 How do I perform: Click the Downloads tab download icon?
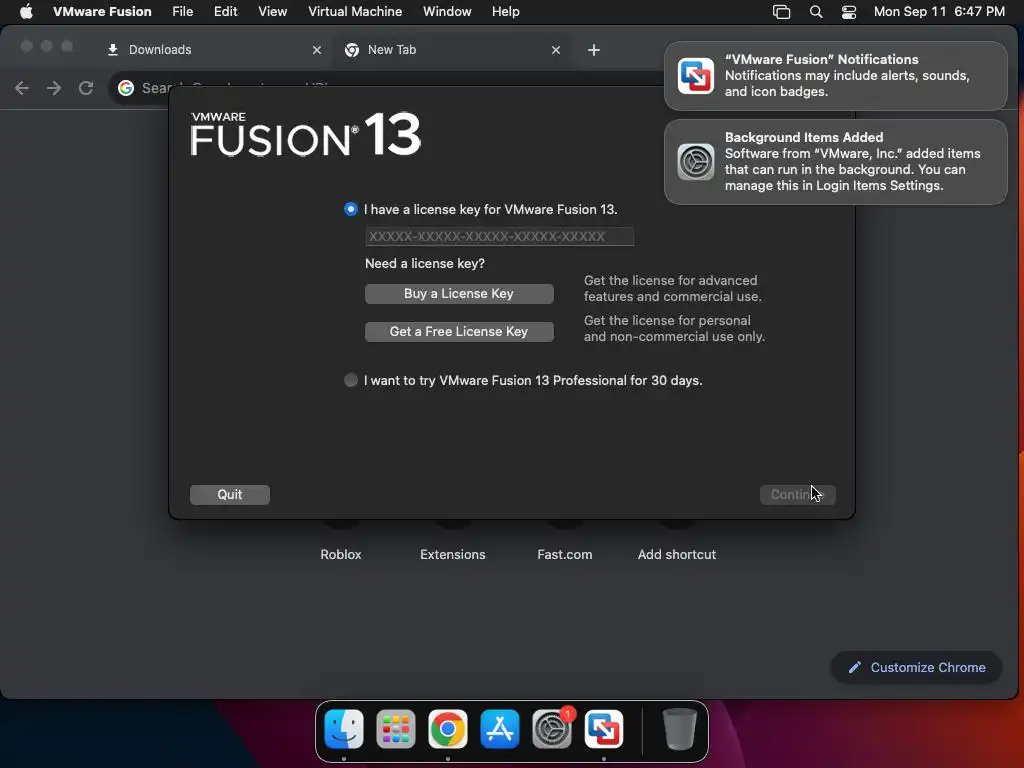[x=113, y=50]
